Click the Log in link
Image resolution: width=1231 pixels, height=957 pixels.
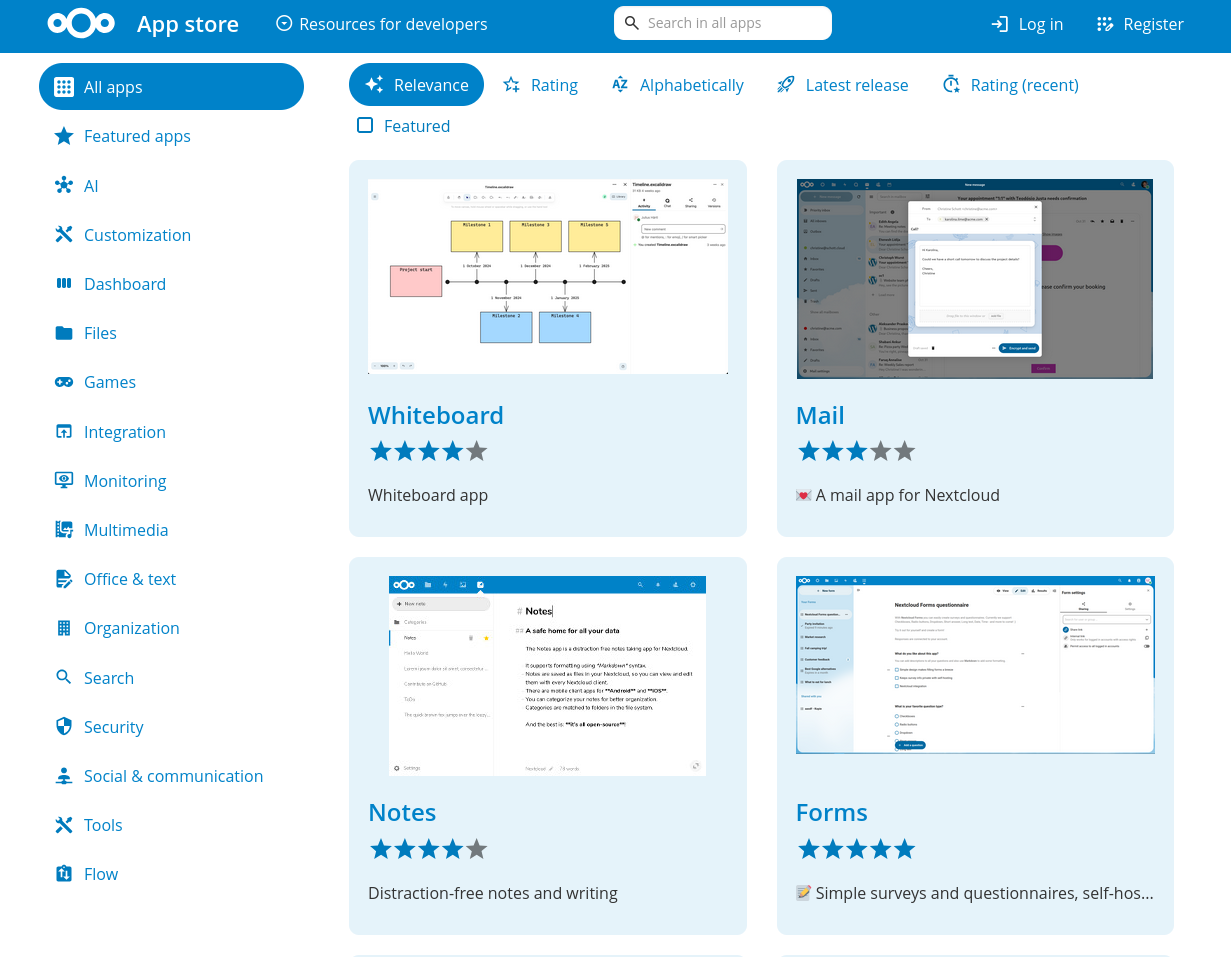point(1027,24)
